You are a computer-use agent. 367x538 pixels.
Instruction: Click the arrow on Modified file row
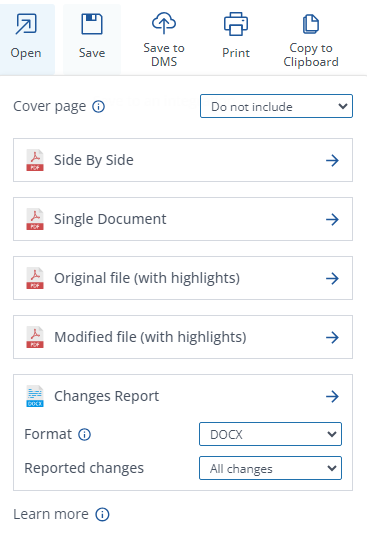(x=332, y=337)
